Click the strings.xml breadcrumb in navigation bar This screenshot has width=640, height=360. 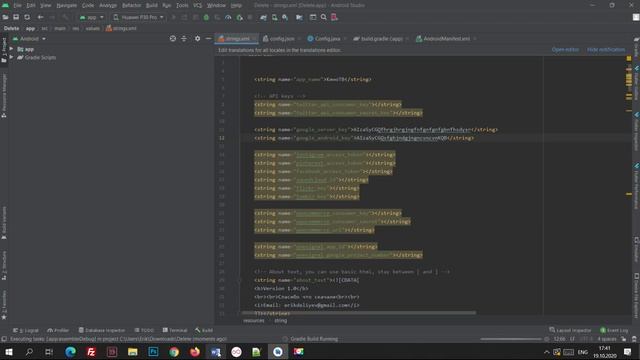(121, 28)
